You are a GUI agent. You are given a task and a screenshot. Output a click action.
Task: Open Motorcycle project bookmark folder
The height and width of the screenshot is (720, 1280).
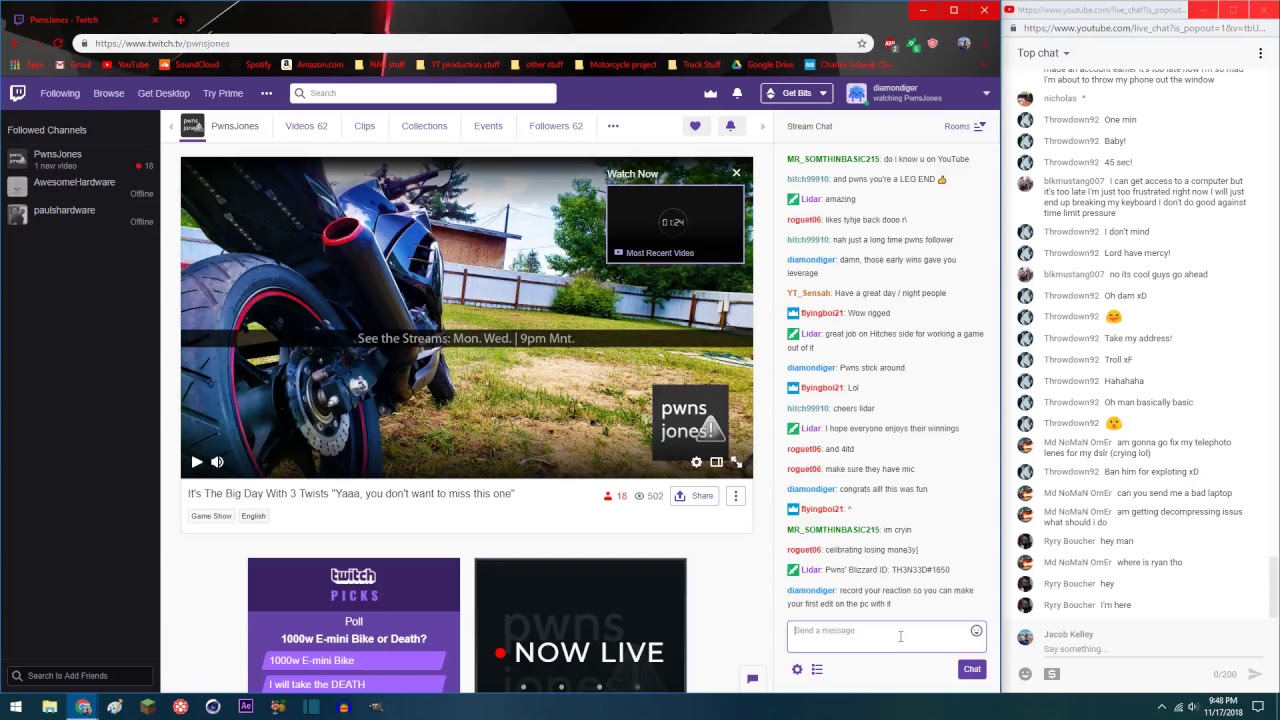pyautogui.click(x=615, y=65)
